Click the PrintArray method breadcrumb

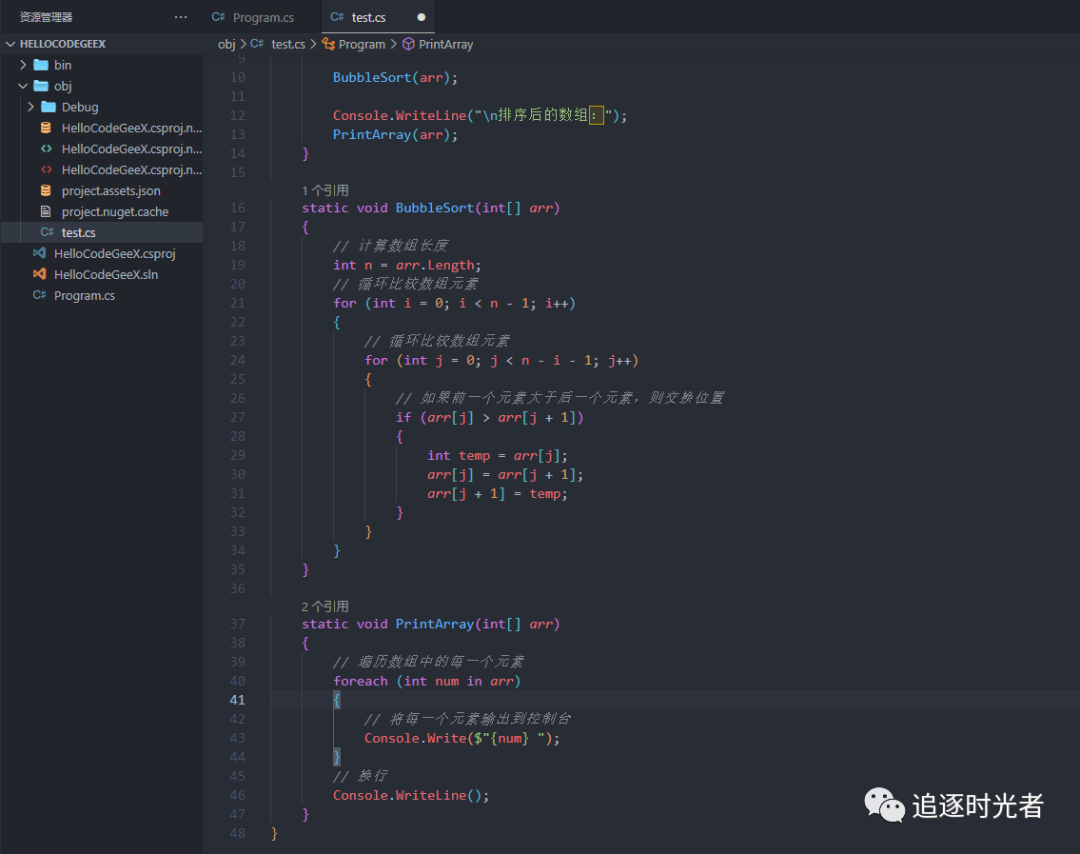tap(446, 44)
